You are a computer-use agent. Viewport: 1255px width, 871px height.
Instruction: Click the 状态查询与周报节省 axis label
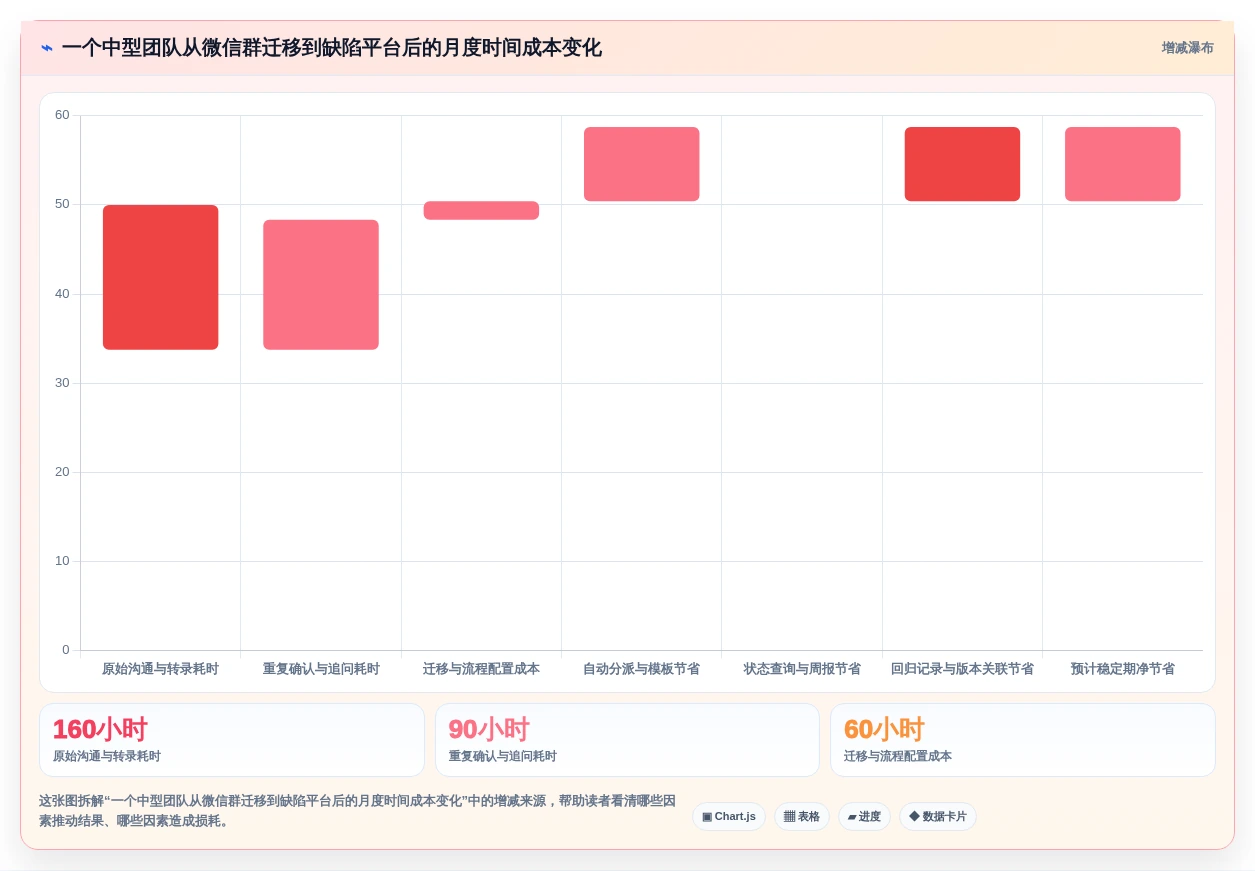tap(802, 669)
